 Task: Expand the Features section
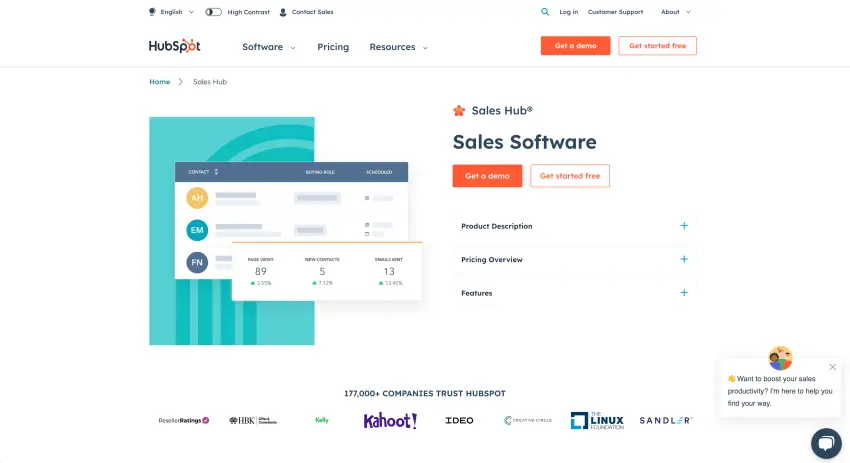pyautogui.click(x=575, y=293)
